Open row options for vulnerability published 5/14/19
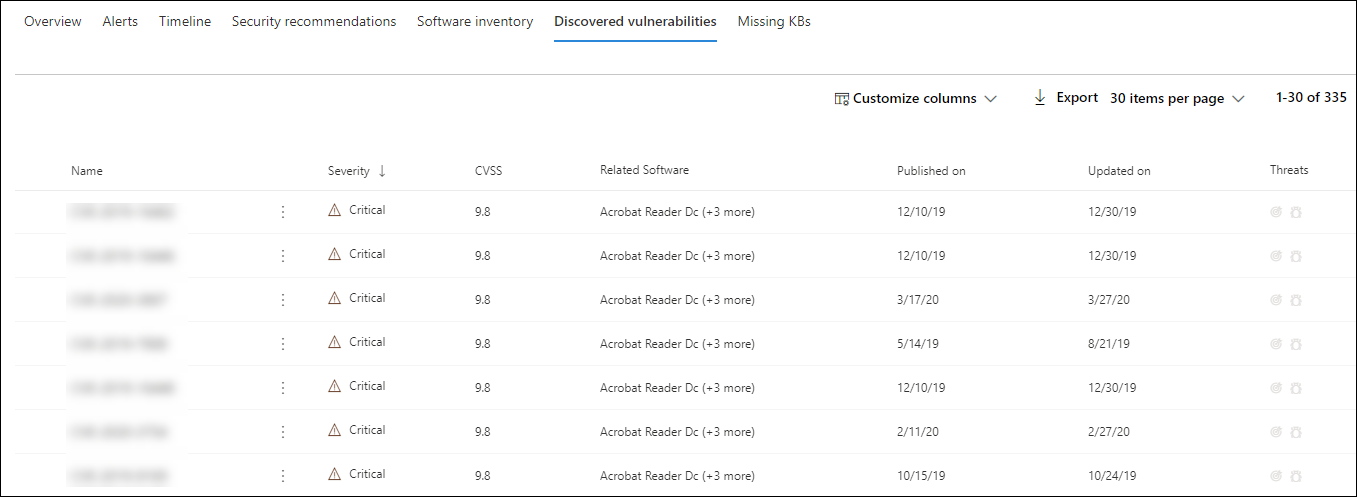Viewport: 1357px width, 497px height. click(x=283, y=344)
